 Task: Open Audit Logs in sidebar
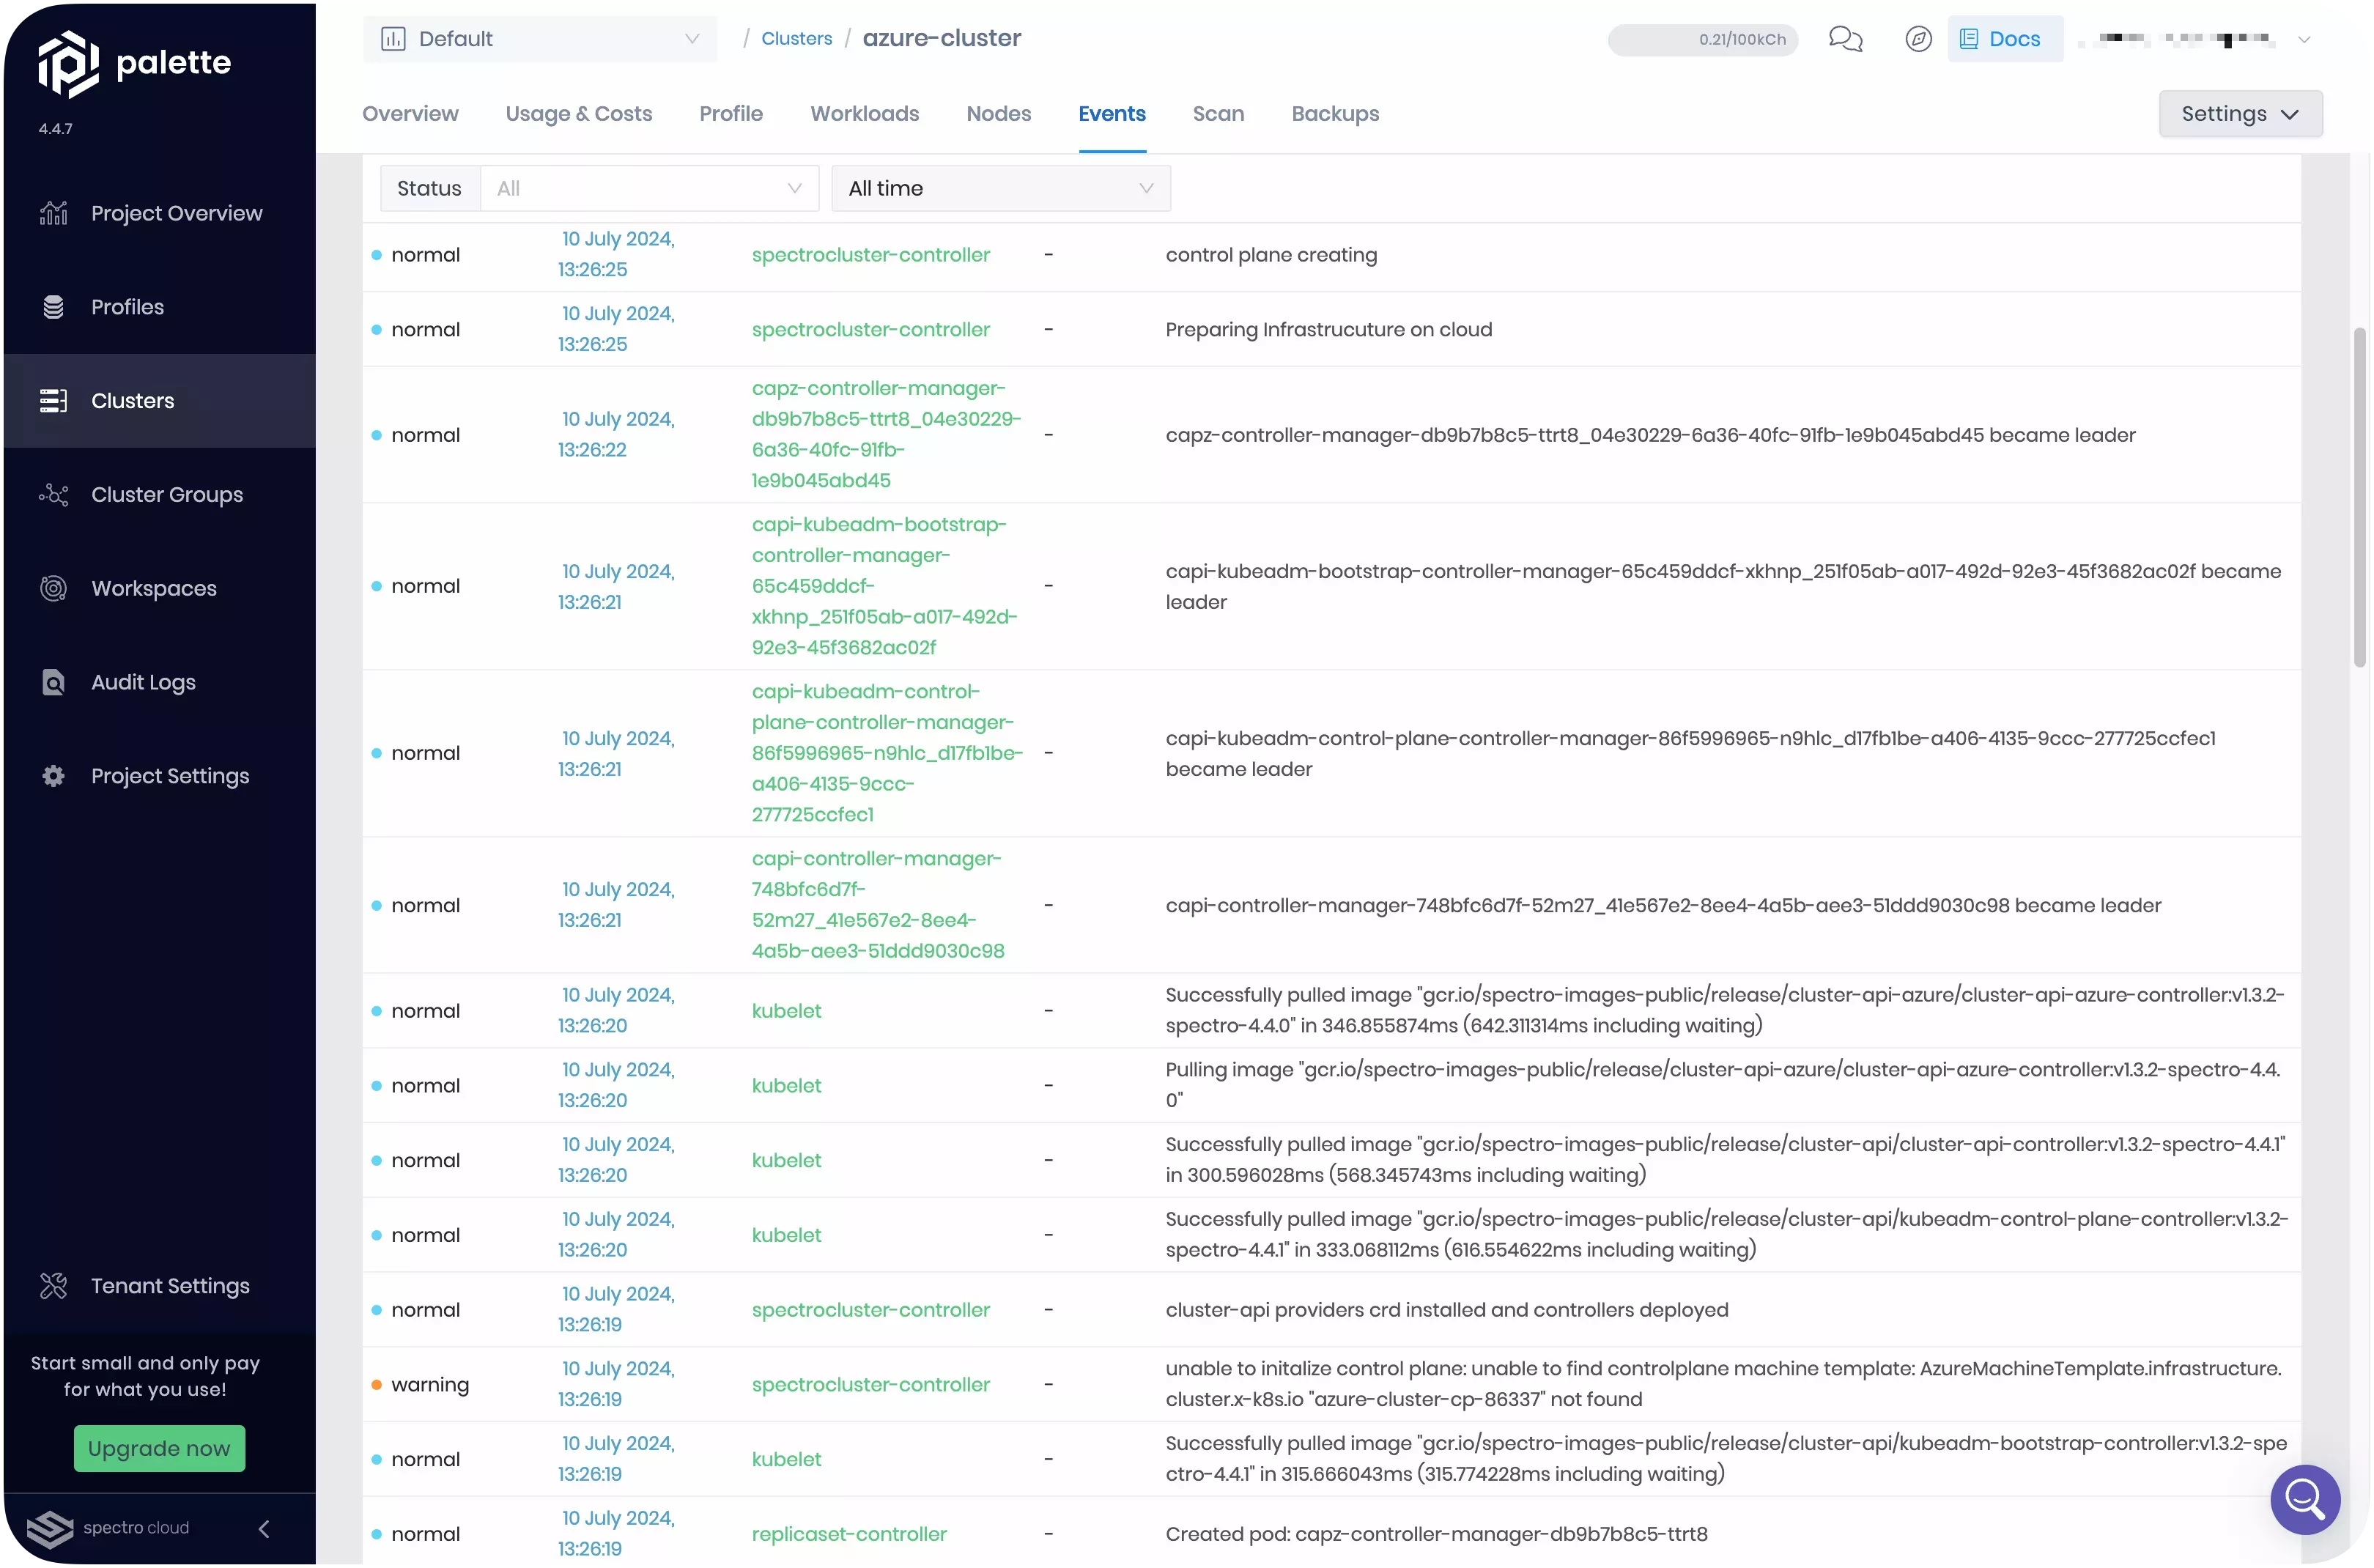(160, 683)
